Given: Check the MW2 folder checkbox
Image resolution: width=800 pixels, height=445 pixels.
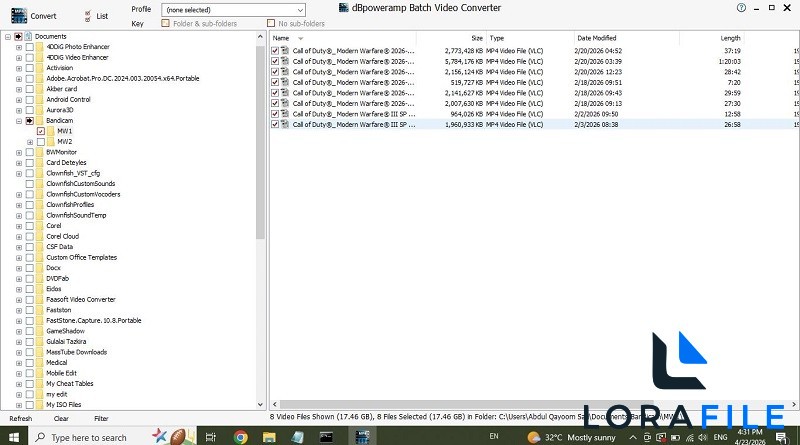Looking at the screenshot, I should [x=41, y=142].
